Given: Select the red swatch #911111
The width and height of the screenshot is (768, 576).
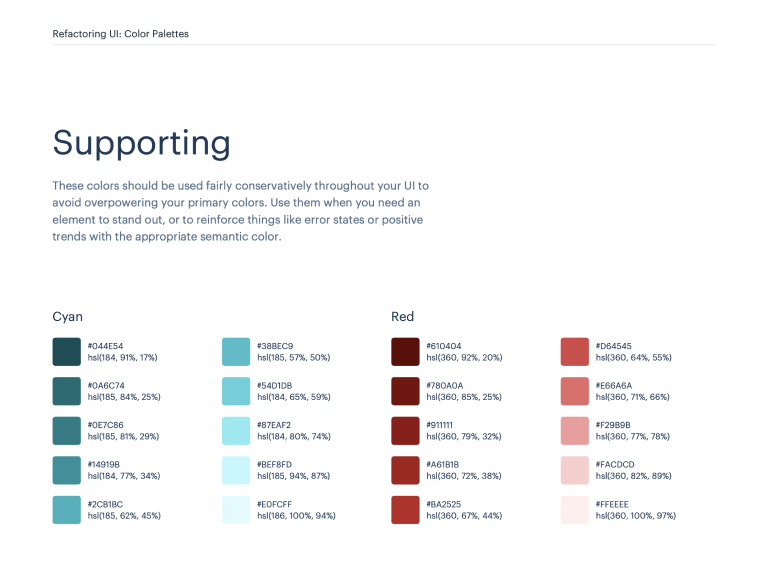Looking at the screenshot, I should coord(405,431).
